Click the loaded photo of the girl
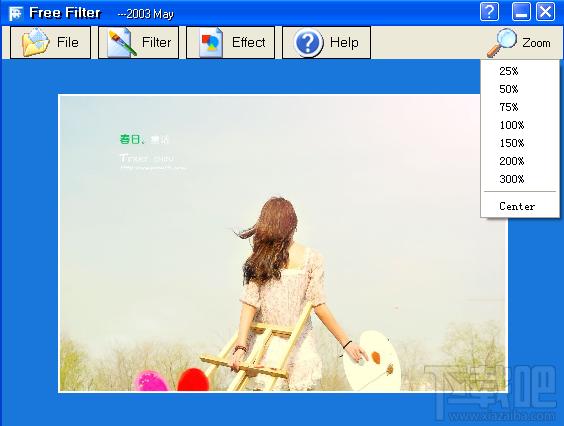564x426 pixels. tap(283, 243)
